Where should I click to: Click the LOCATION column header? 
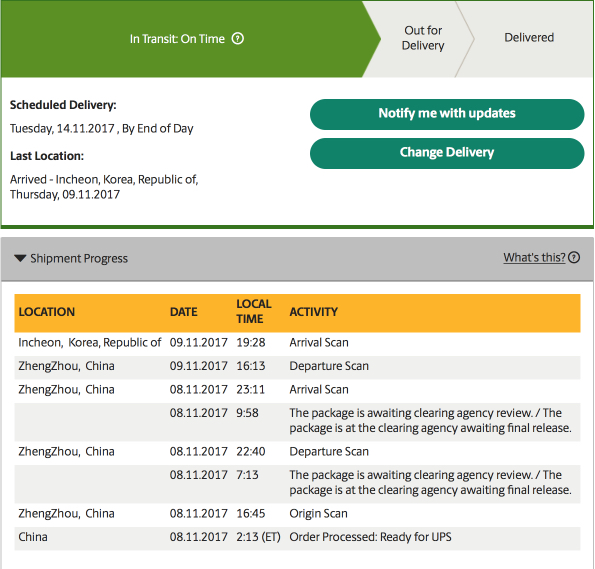pos(47,312)
